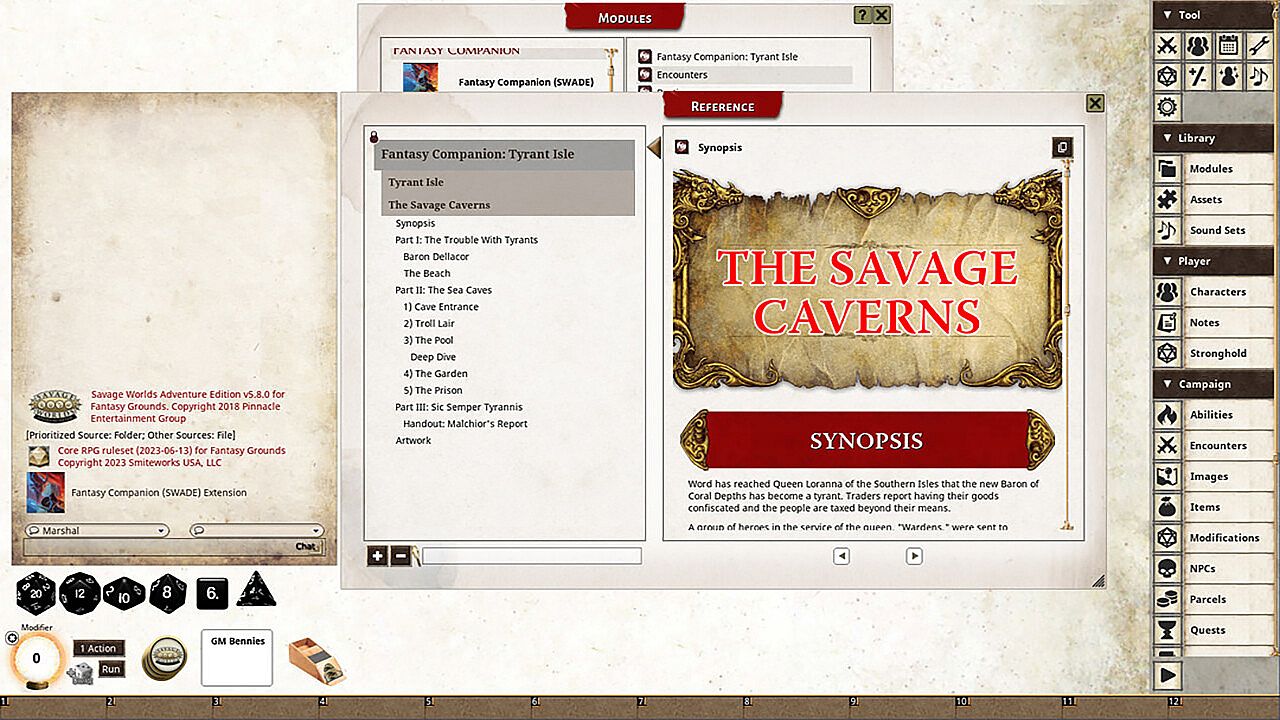Click the Modules folder icon in Library

[x=1167, y=169]
